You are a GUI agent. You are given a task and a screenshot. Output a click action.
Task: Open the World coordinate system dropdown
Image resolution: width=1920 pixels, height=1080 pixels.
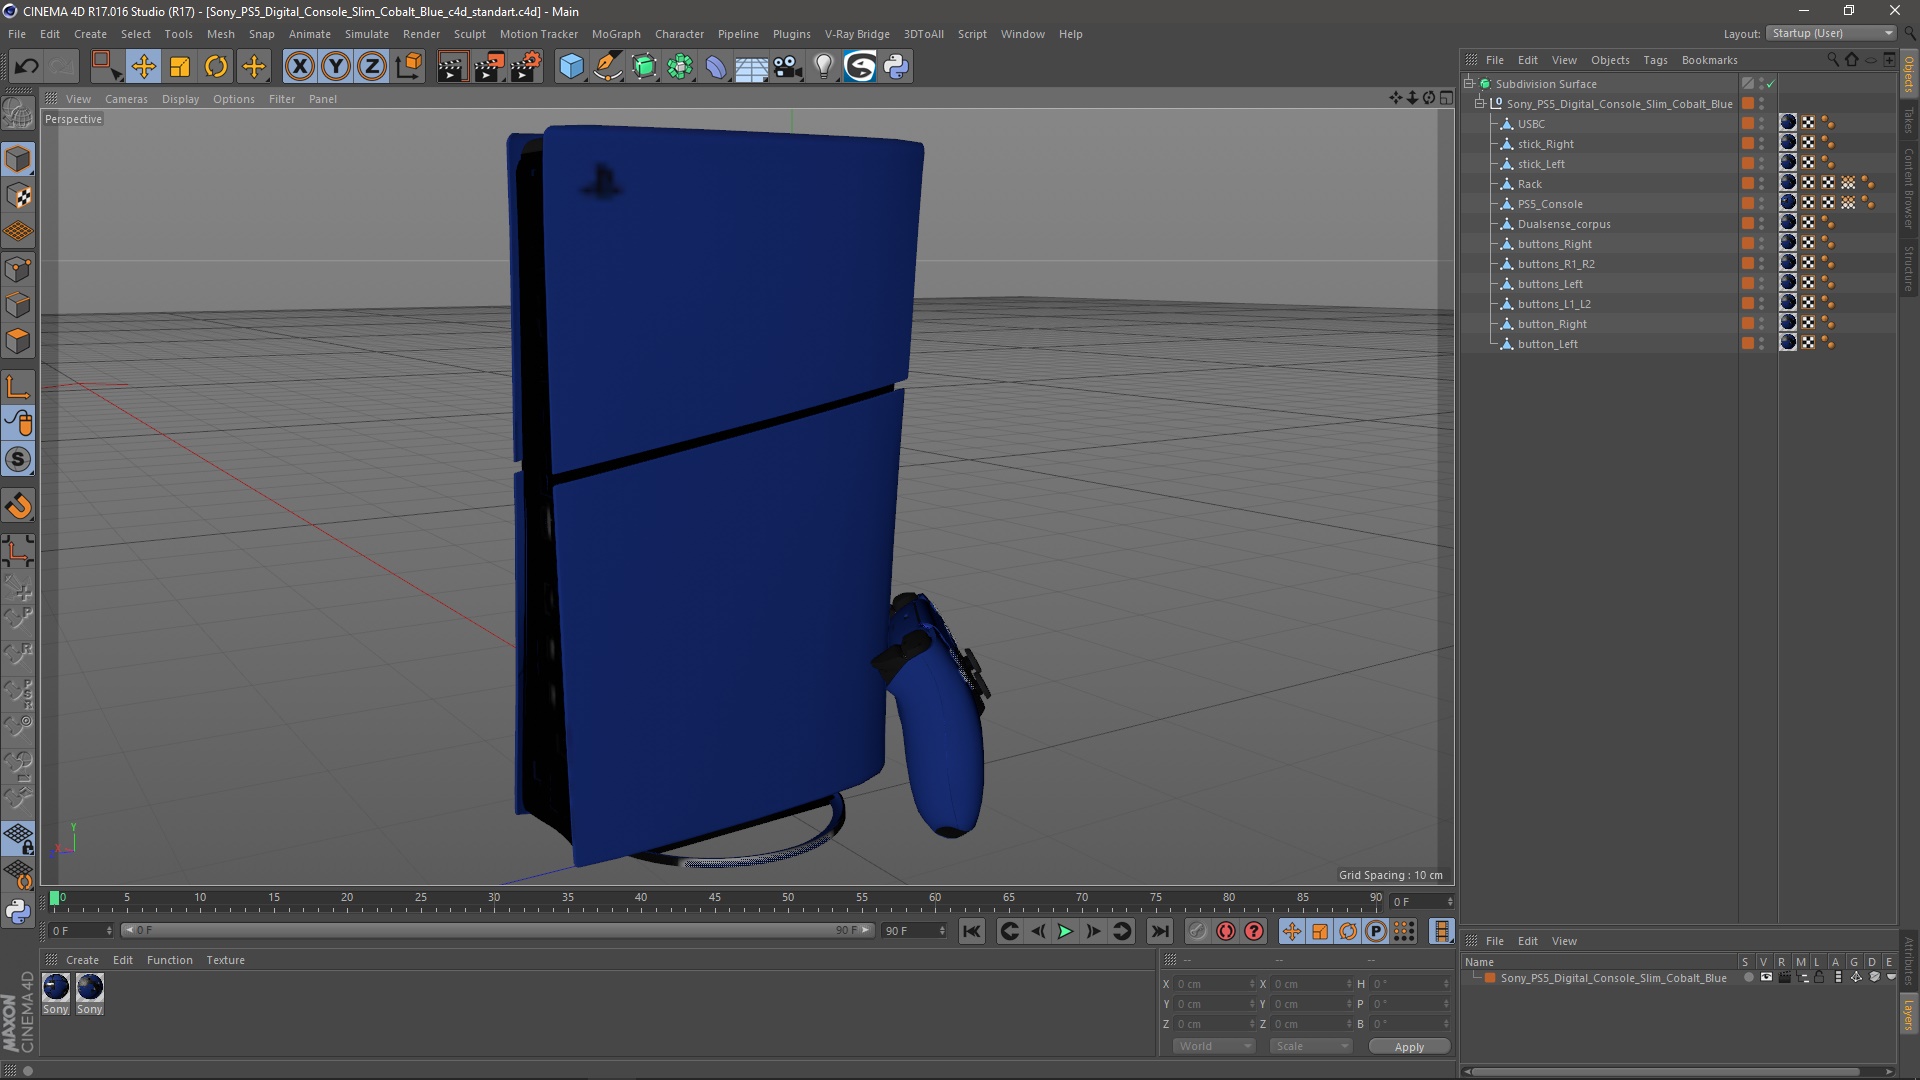[1214, 1046]
